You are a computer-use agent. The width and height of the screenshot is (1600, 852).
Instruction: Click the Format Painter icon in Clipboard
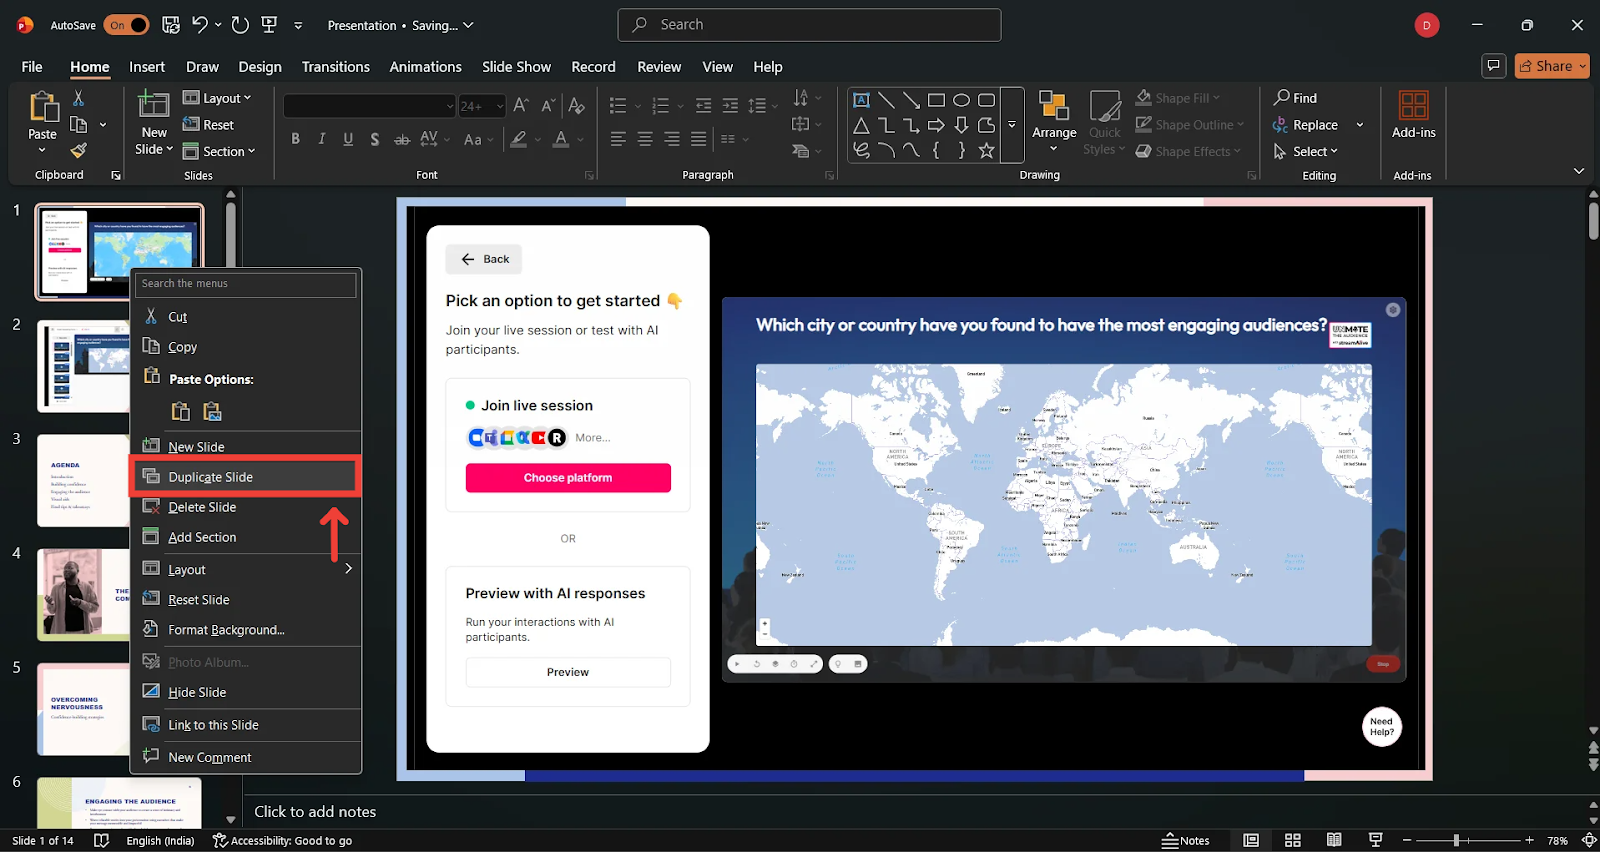[x=78, y=151]
